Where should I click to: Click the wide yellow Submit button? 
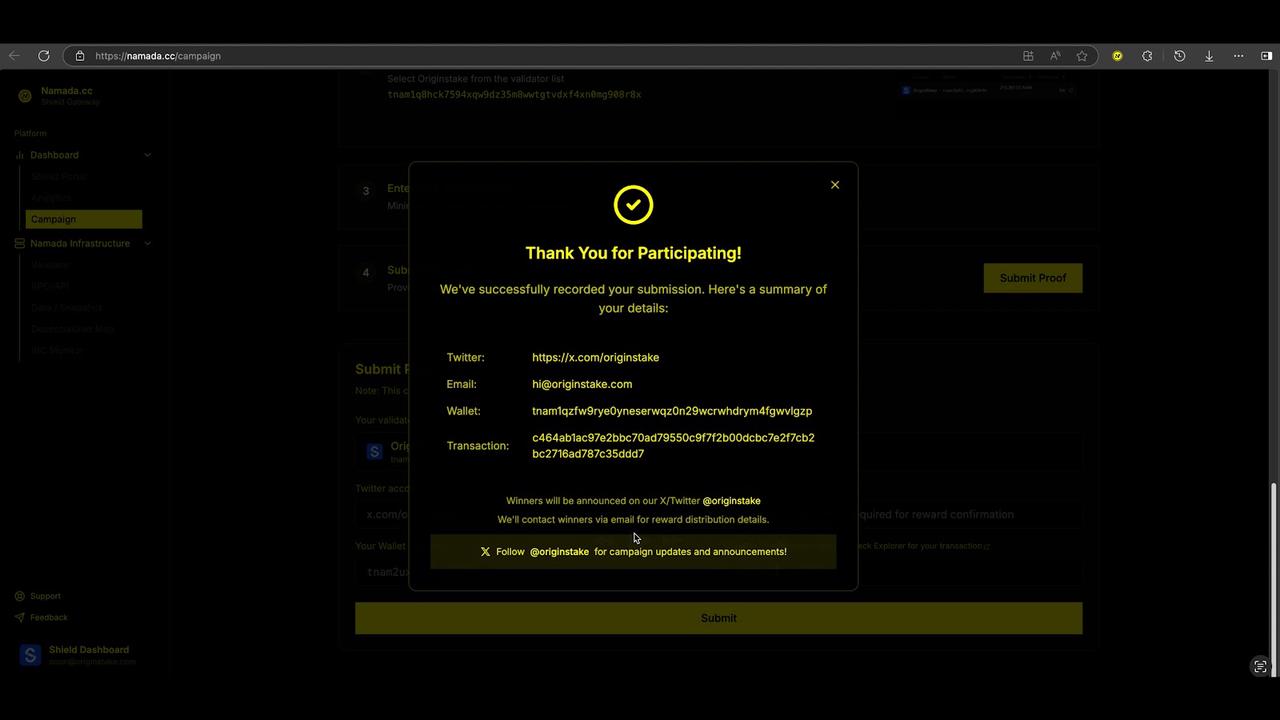click(718, 618)
